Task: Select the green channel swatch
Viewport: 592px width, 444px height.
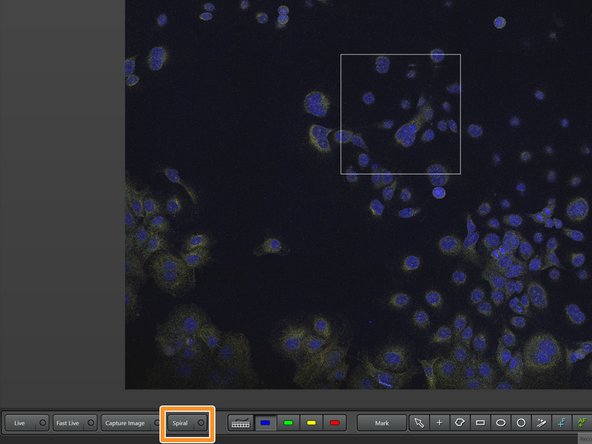Action: tap(288, 423)
